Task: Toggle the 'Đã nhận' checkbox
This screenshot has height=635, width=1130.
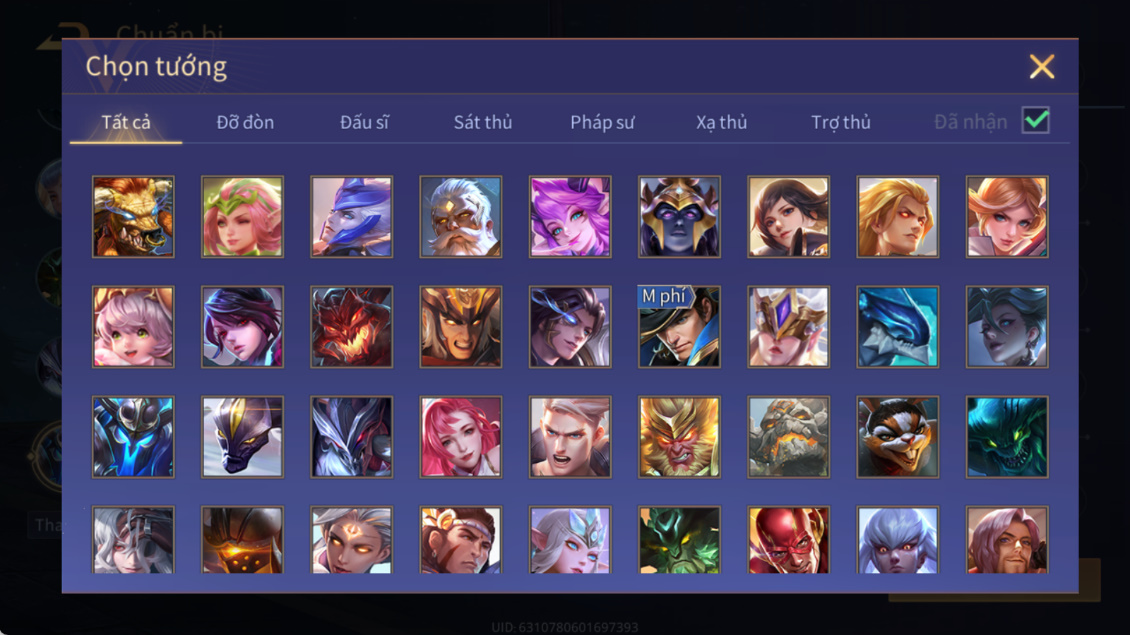Action: (x=1036, y=120)
